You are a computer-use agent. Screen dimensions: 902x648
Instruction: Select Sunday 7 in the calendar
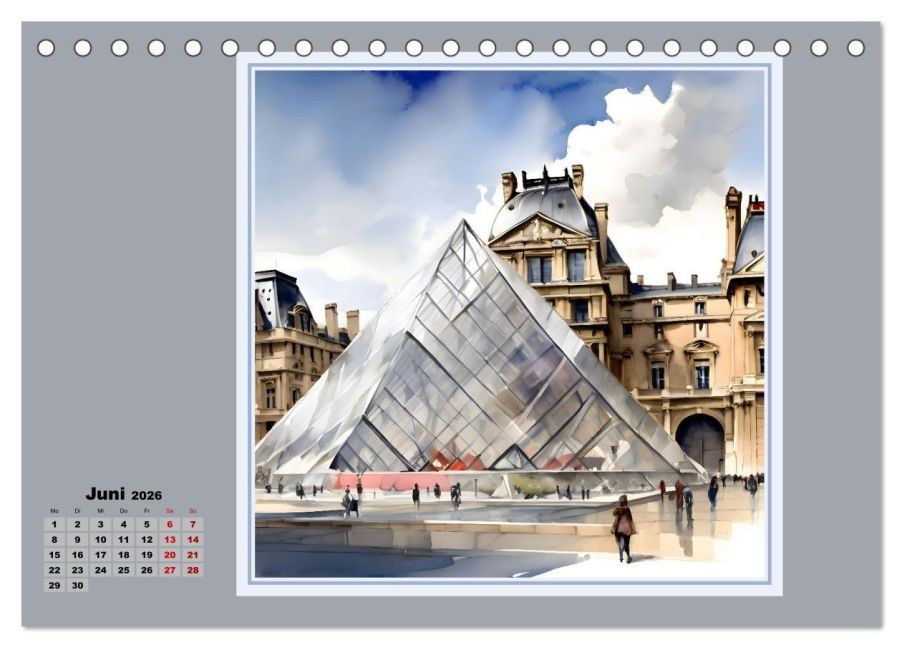tap(193, 524)
